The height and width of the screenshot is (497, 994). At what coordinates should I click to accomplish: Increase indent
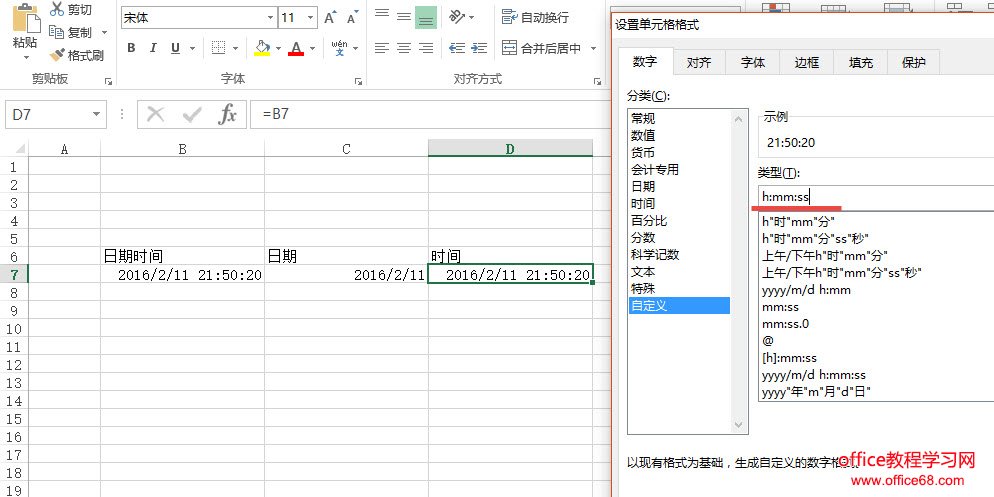(x=479, y=48)
